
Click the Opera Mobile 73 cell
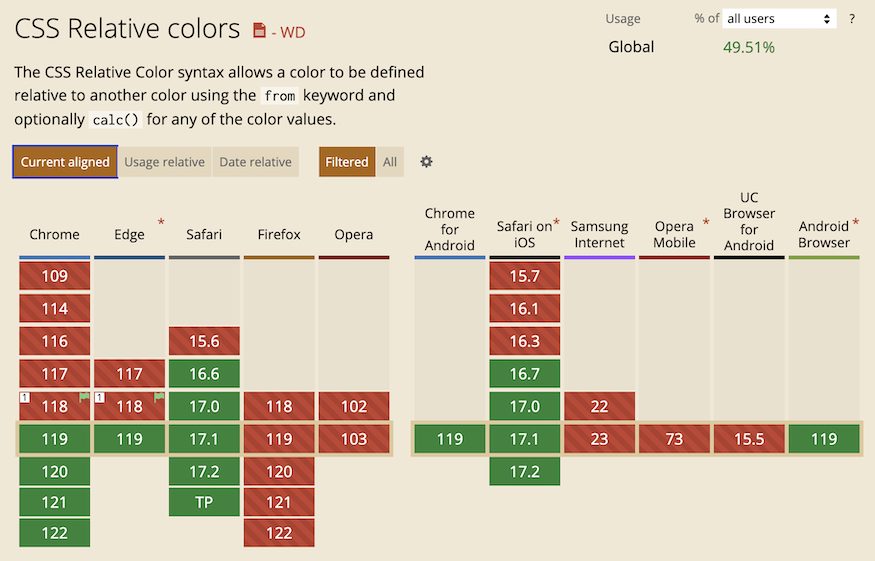tap(674, 439)
